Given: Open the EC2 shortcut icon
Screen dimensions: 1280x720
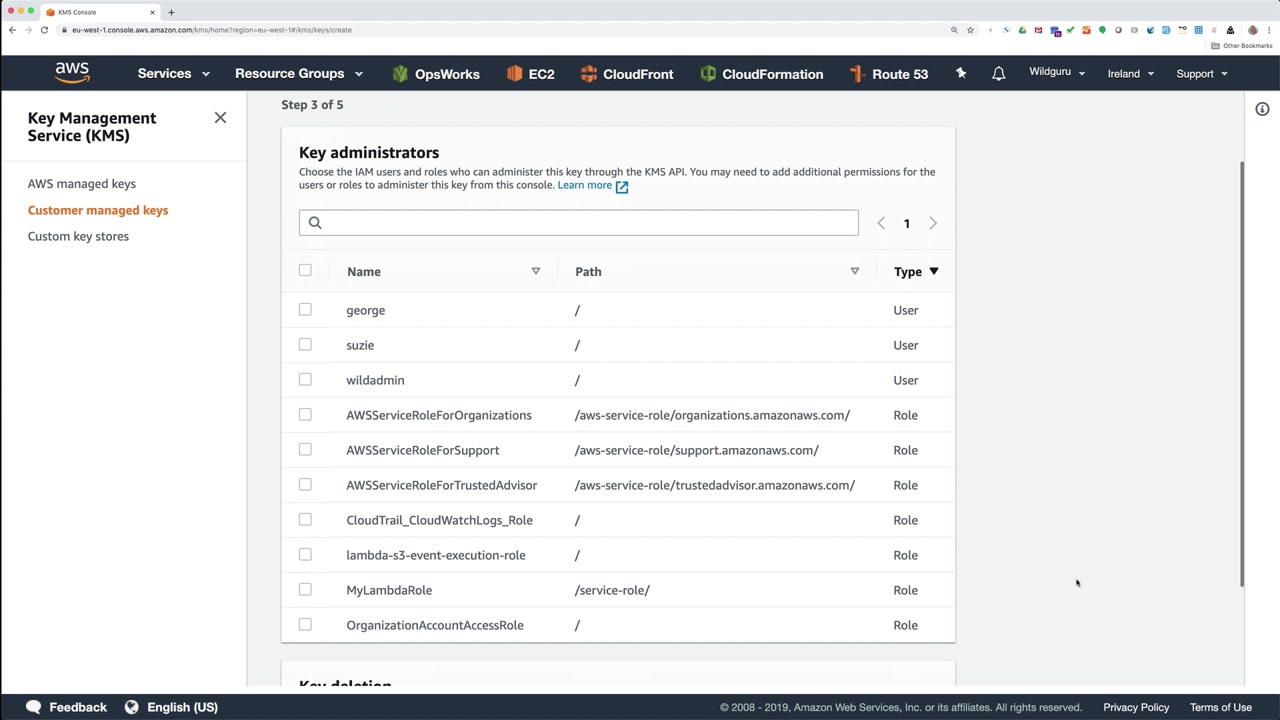Looking at the screenshot, I should [x=515, y=74].
